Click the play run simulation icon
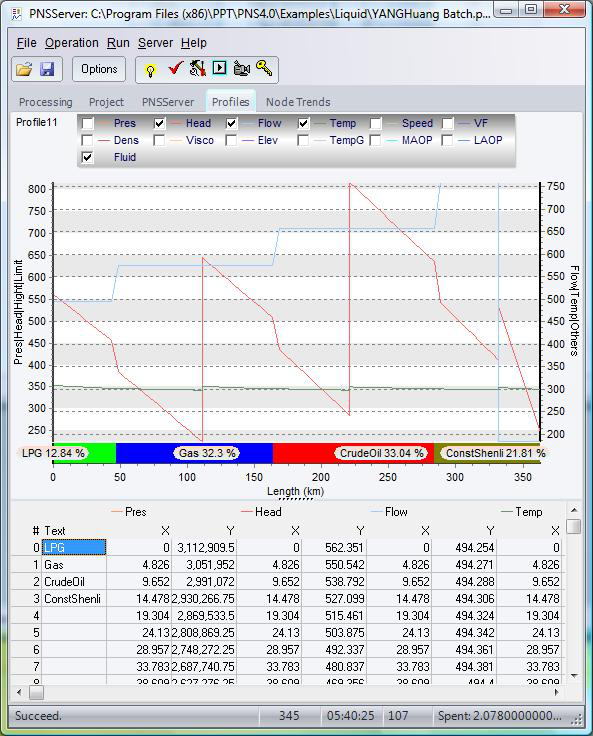593x736 pixels. [x=219, y=68]
